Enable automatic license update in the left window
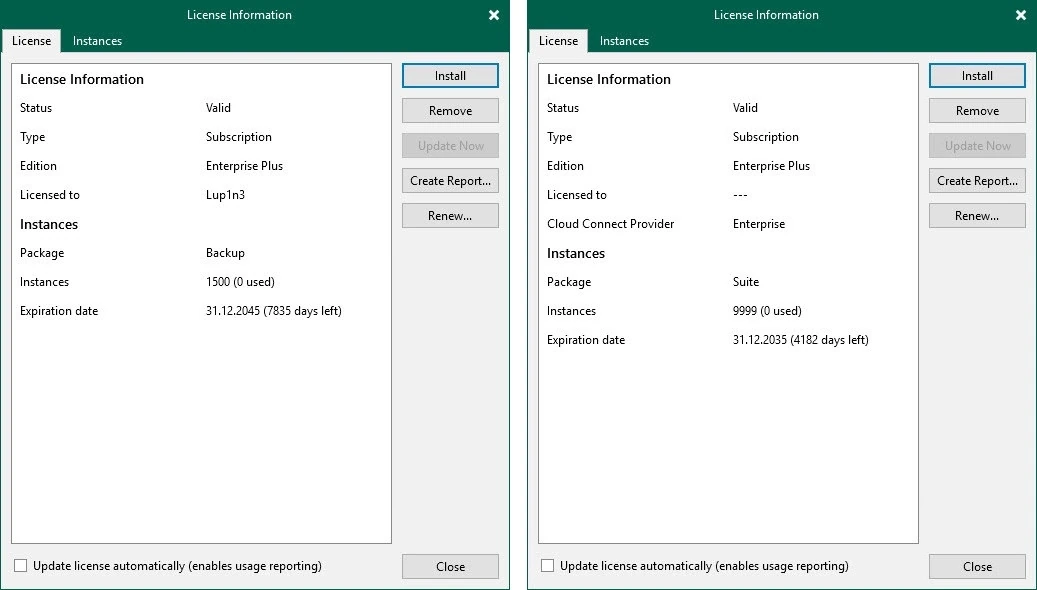This screenshot has height=590, width=1037. click(x=21, y=566)
